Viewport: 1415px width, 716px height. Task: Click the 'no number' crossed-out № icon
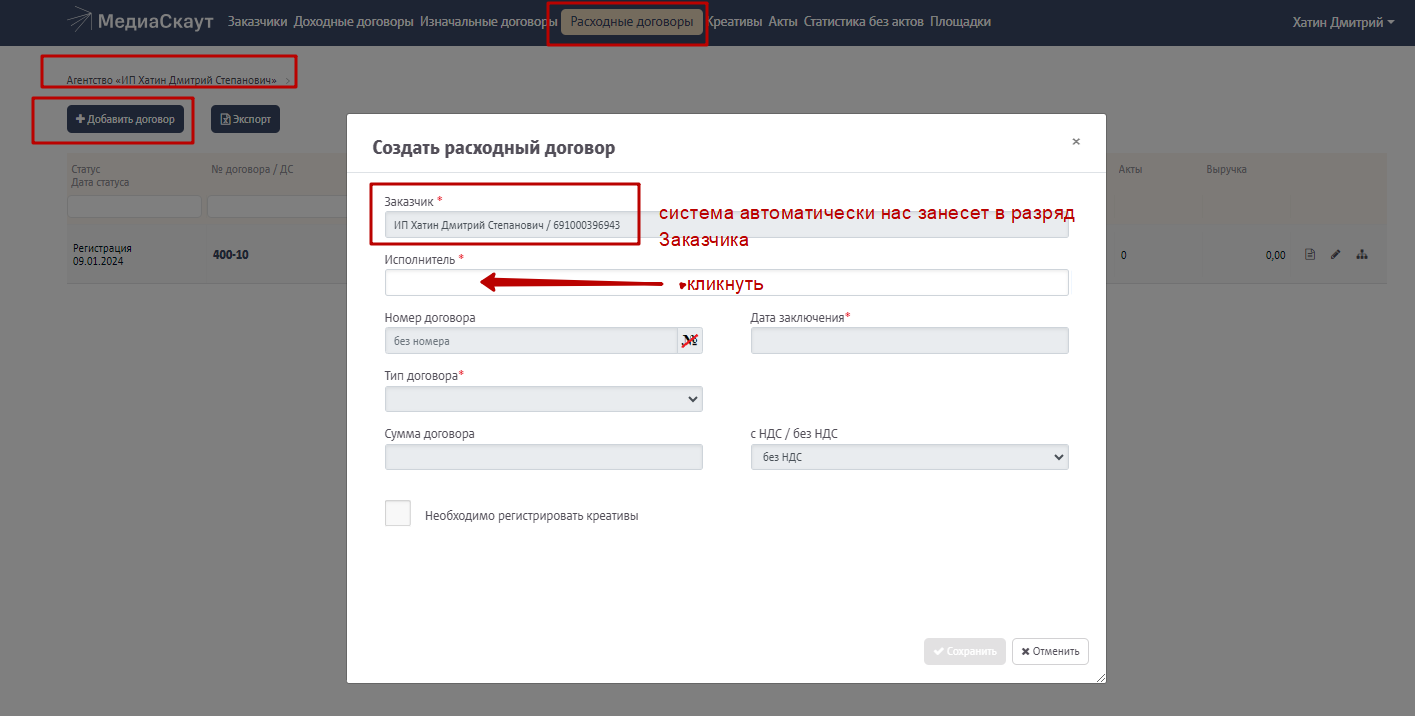[690, 341]
